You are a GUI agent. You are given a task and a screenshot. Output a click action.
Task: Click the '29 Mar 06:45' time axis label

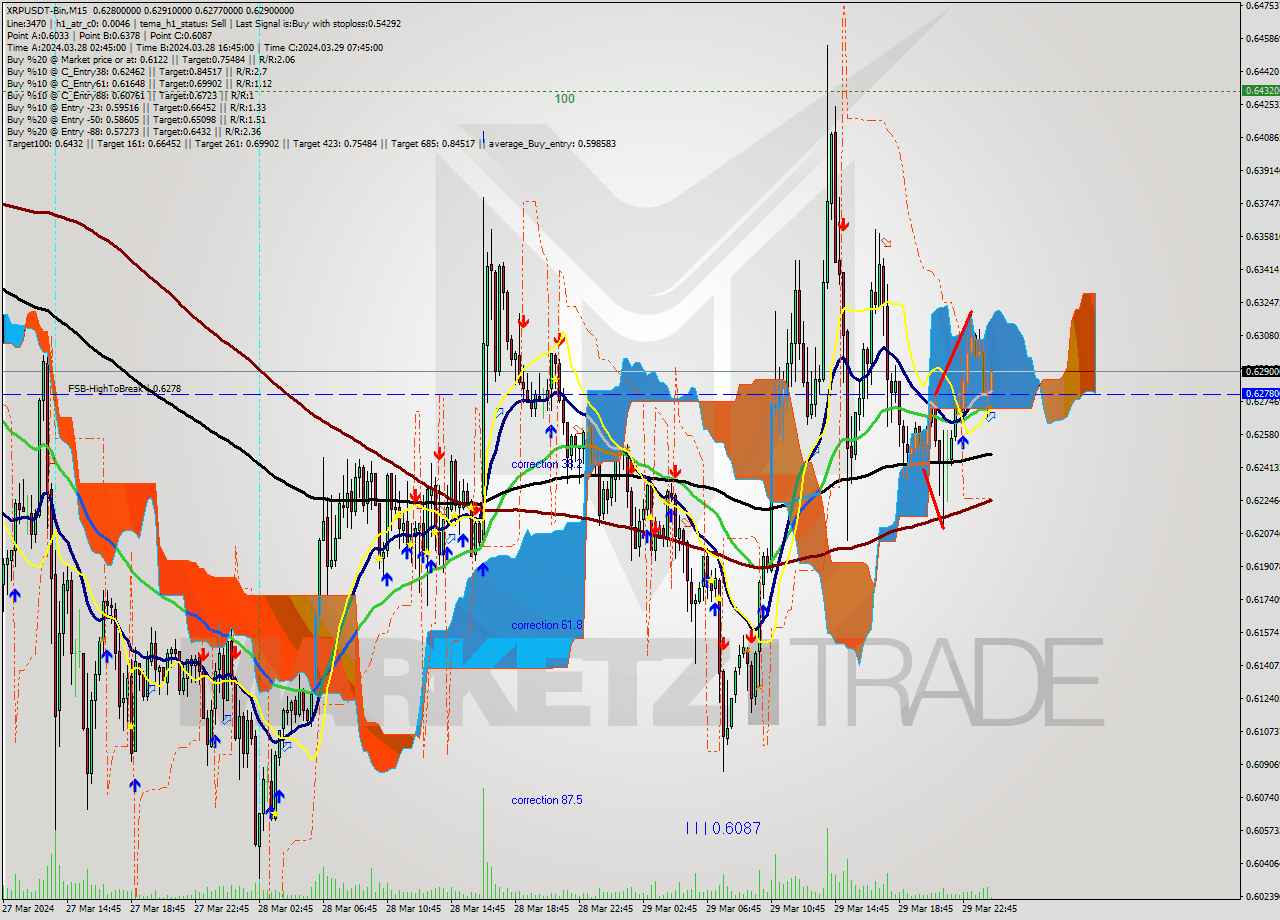coord(733,909)
